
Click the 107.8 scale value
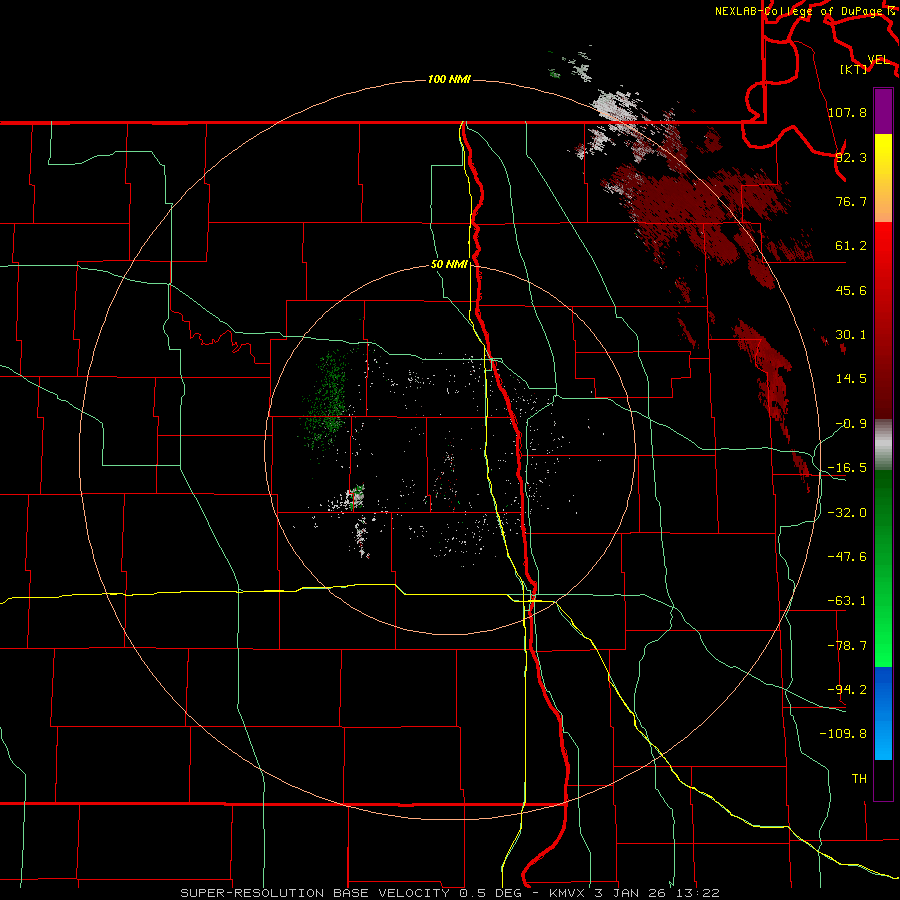tap(847, 112)
